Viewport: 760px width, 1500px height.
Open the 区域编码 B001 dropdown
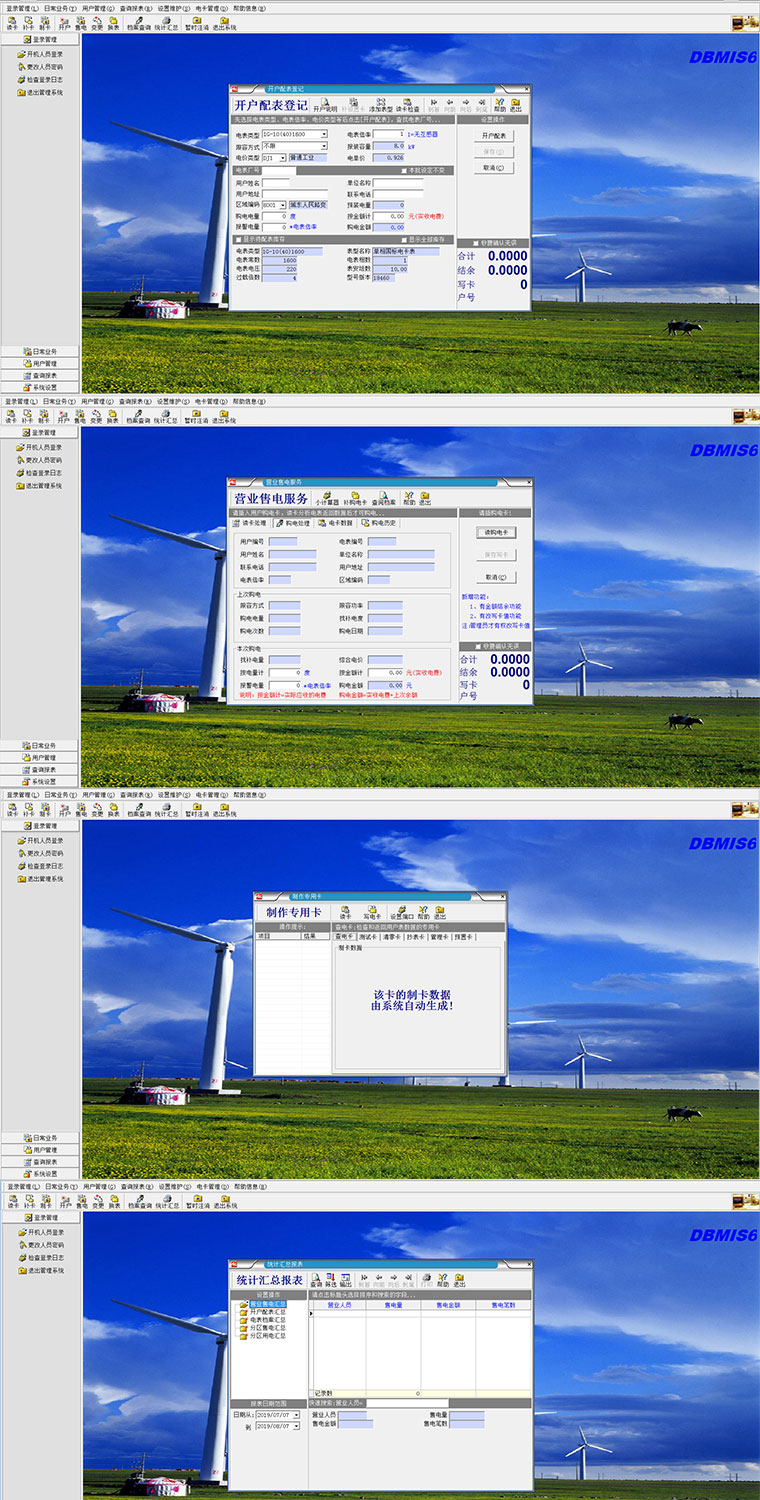[x=283, y=205]
